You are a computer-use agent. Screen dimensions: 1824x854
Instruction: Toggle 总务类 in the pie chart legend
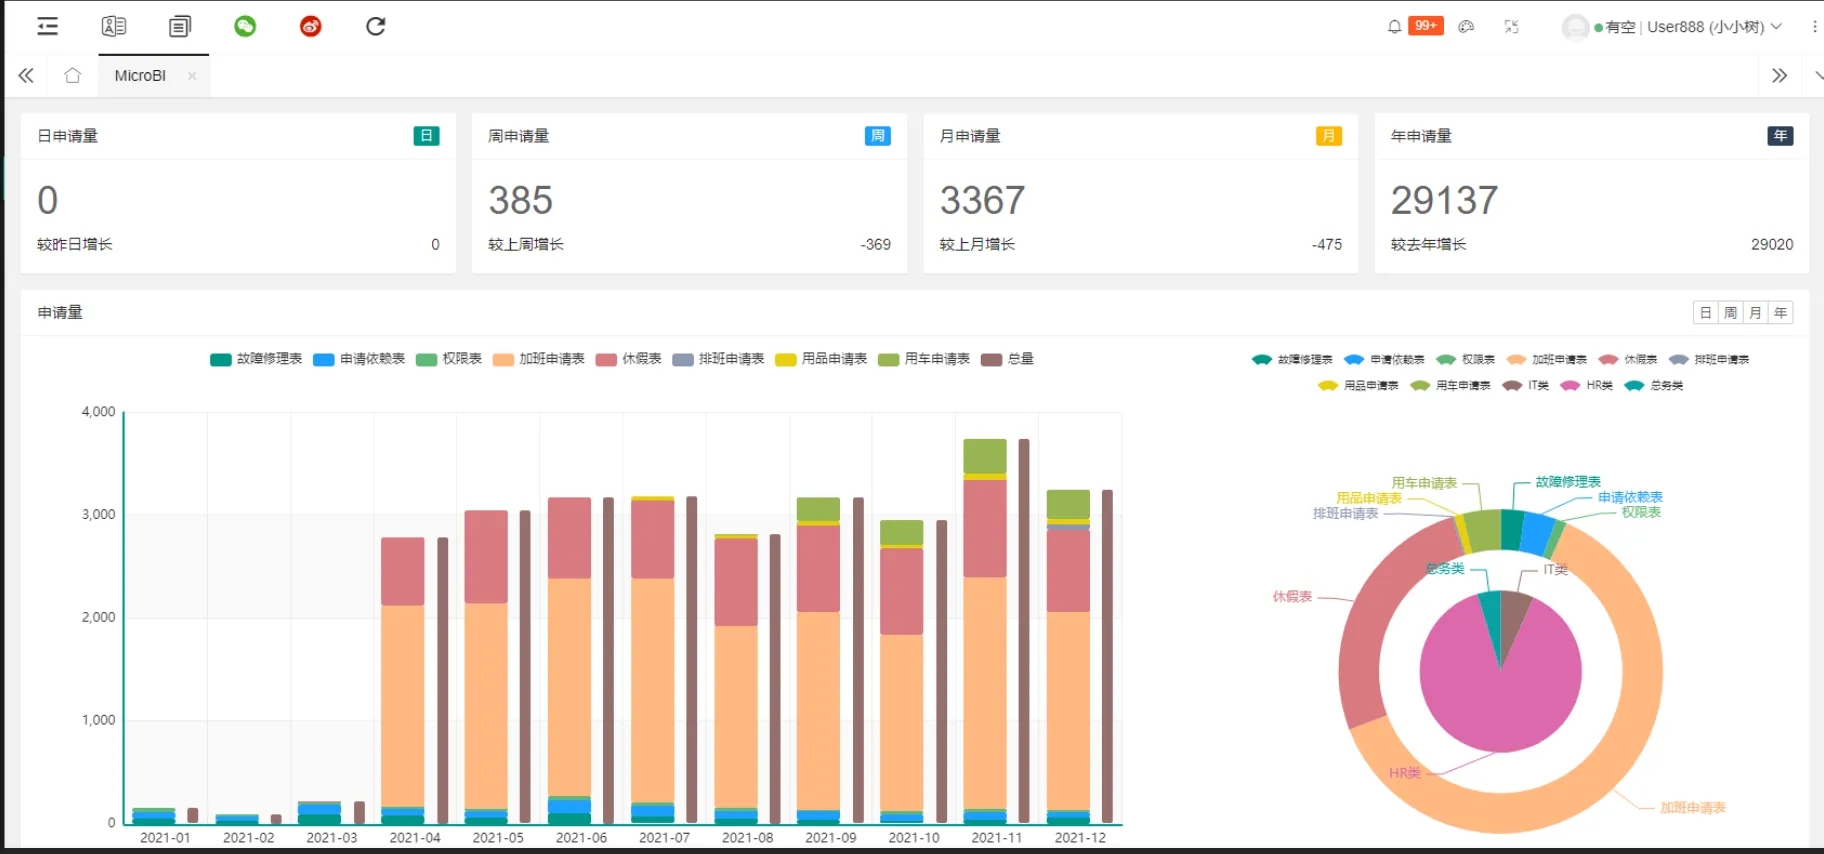(x=1654, y=385)
